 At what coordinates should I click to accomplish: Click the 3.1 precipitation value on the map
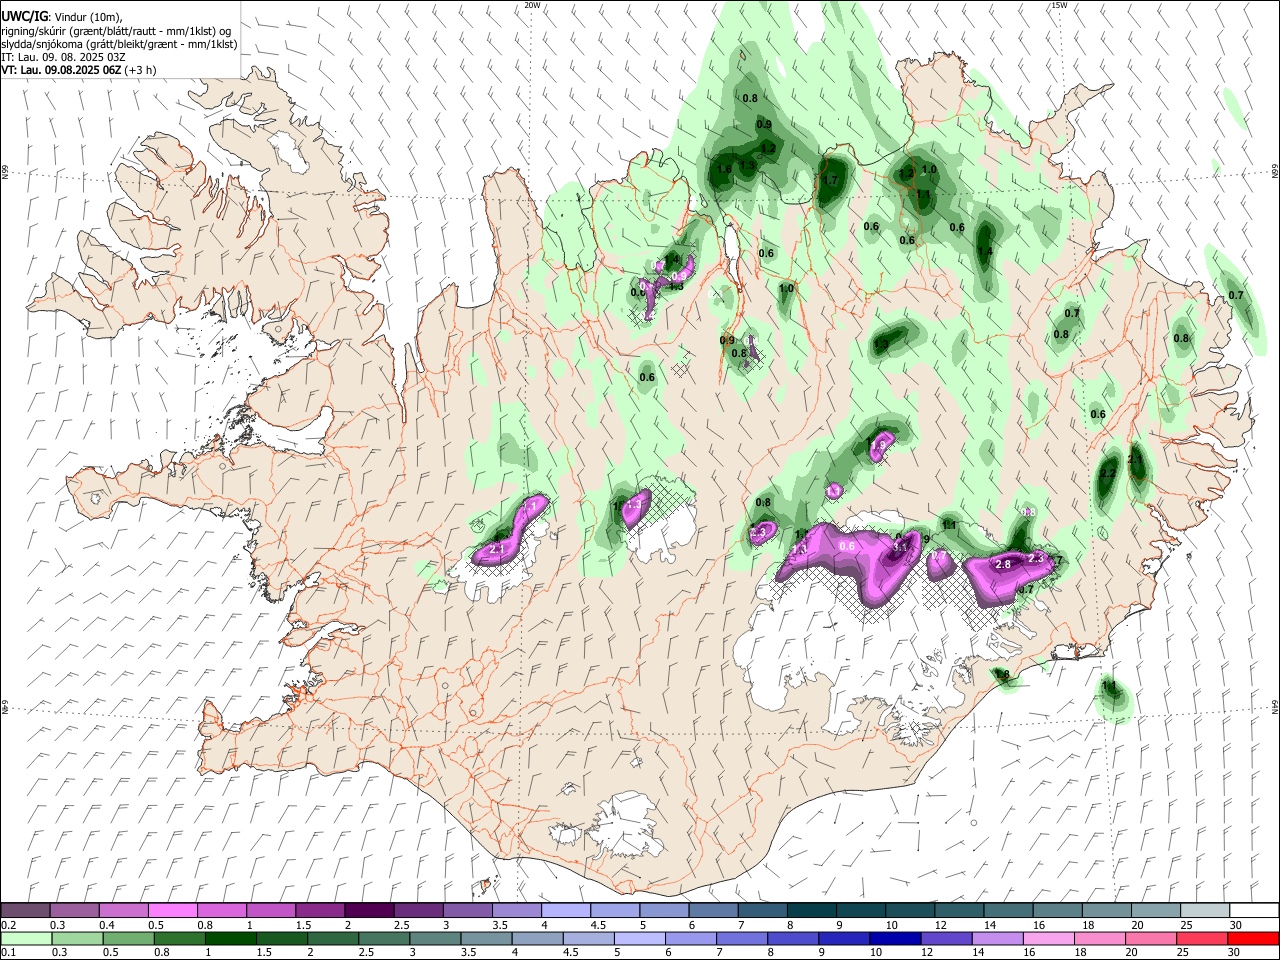(899, 548)
